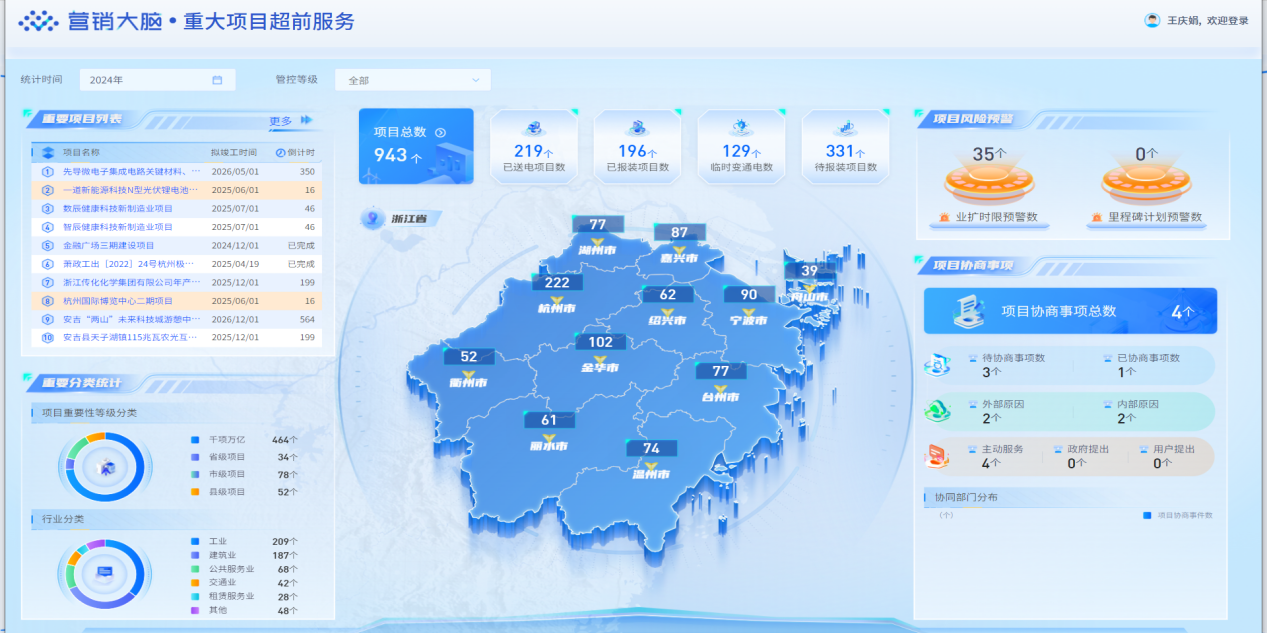Click the 营销大脑 logo icon
The height and width of the screenshot is (634, 1267).
(36, 22)
